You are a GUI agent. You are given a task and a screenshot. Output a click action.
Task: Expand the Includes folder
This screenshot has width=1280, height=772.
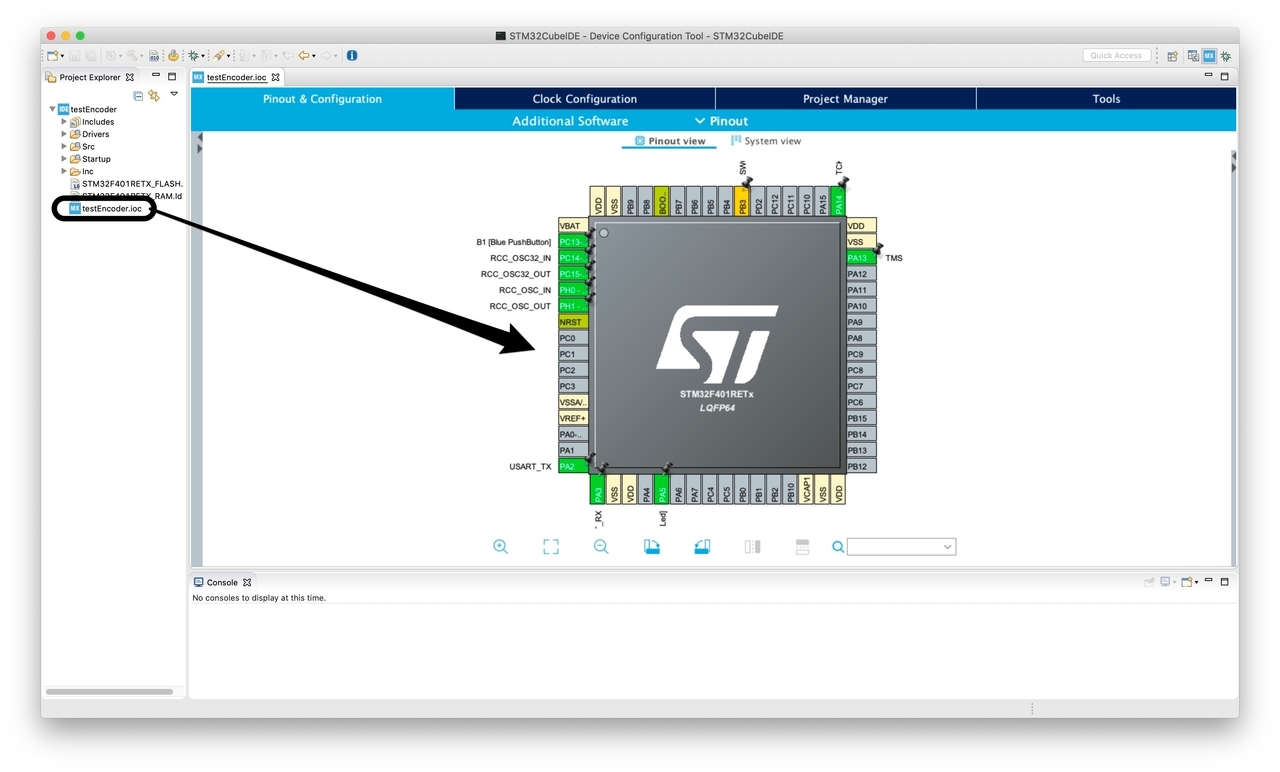(x=64, y=122)
